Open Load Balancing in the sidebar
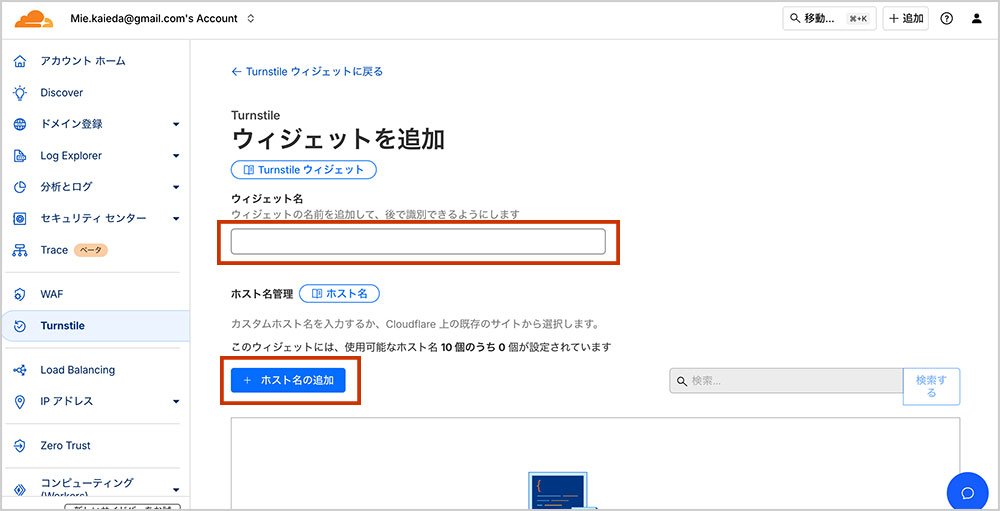1000x511 pixels. click(x=77, y=370)
